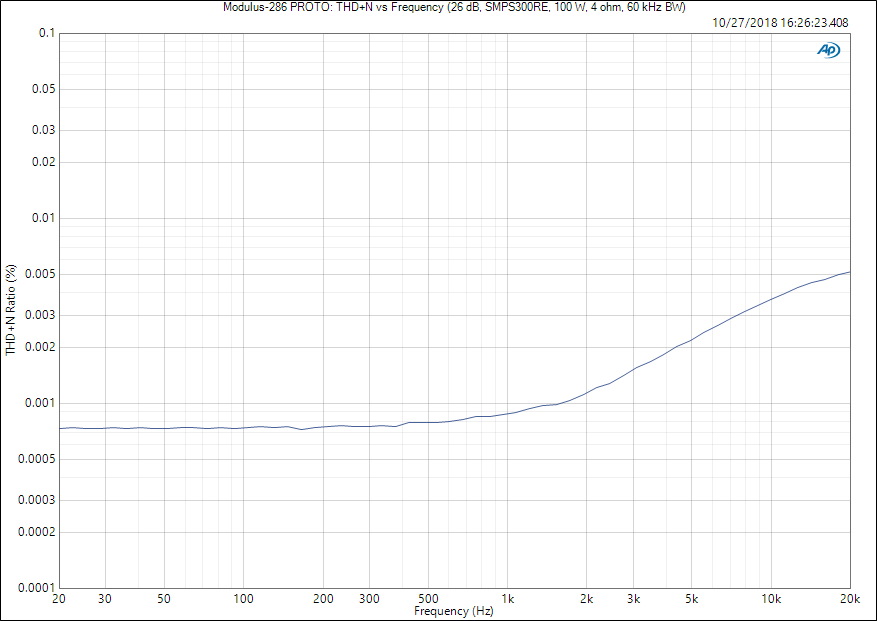The height and width of the screenshot is (621, 877).
Task: Click the x-axis tick label "50"
Action: point(164,599)
